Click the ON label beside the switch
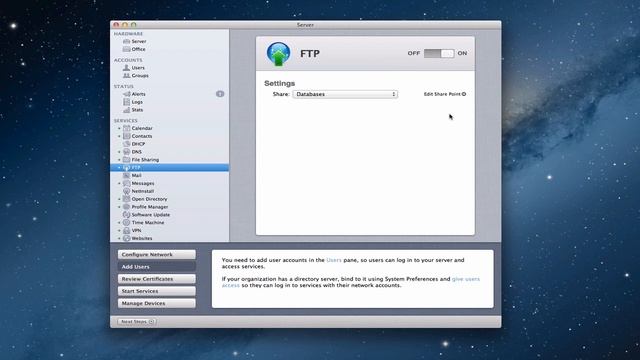This screenshot has height=360, width=640. tap(462, 53)
